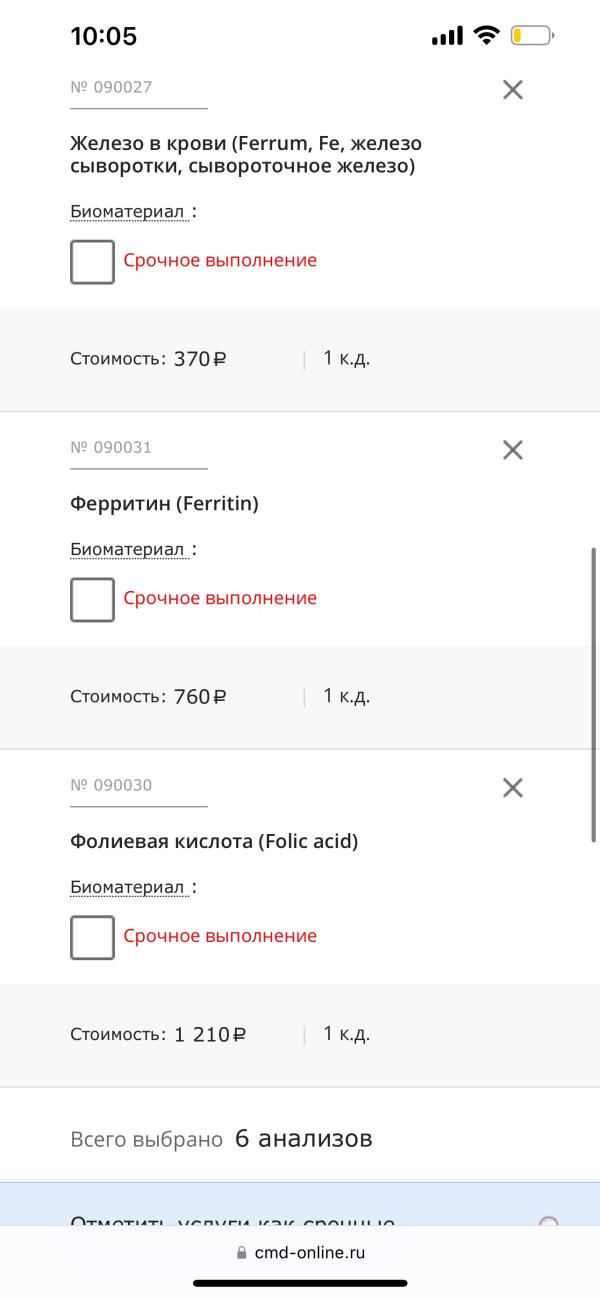
Task: Delete Folic acid analysis via X icon
Action: point(513,788)
